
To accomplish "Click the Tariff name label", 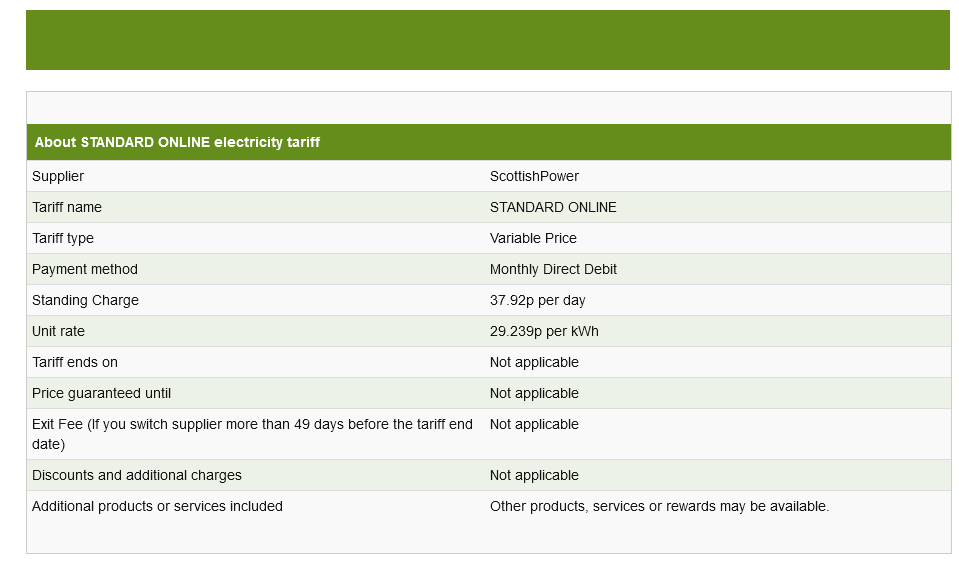I will pos(67,207).
